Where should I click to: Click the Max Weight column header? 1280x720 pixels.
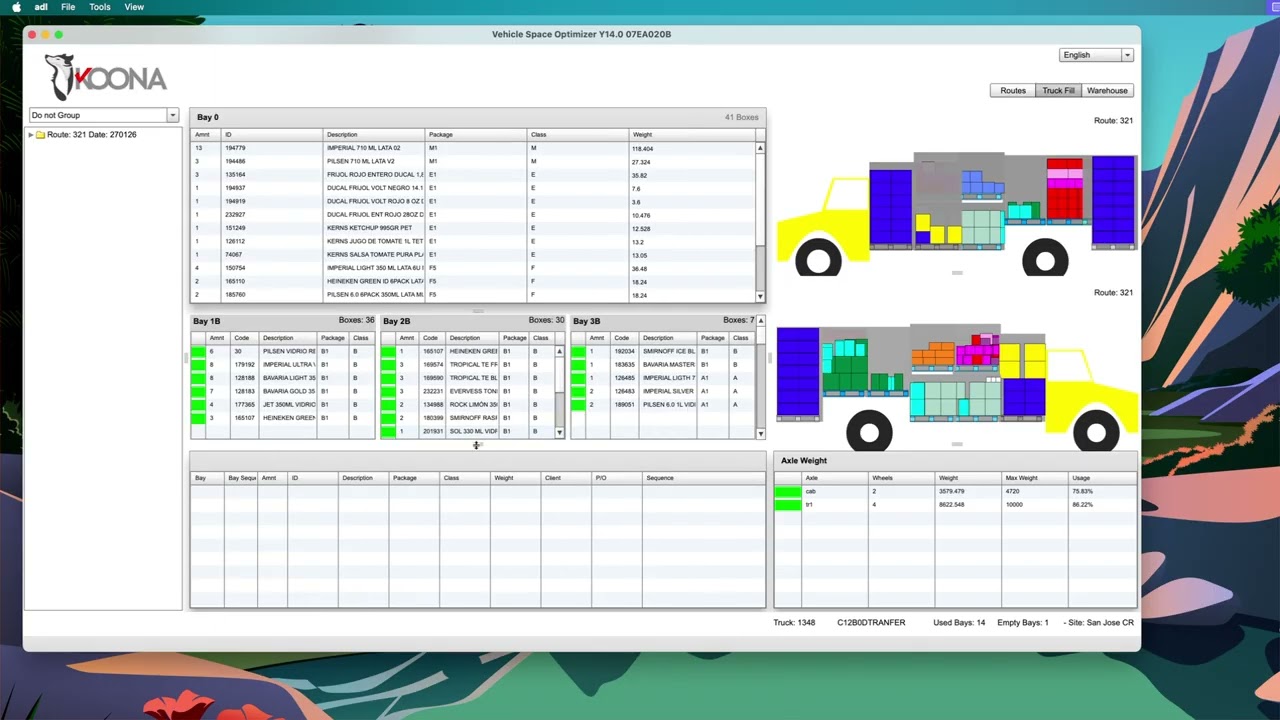coord(1035,478)
